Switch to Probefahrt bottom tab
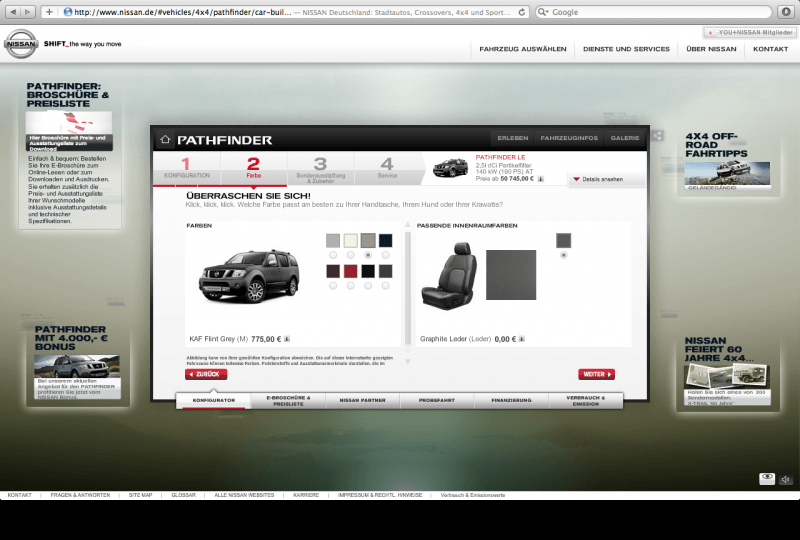 (437, 401)
